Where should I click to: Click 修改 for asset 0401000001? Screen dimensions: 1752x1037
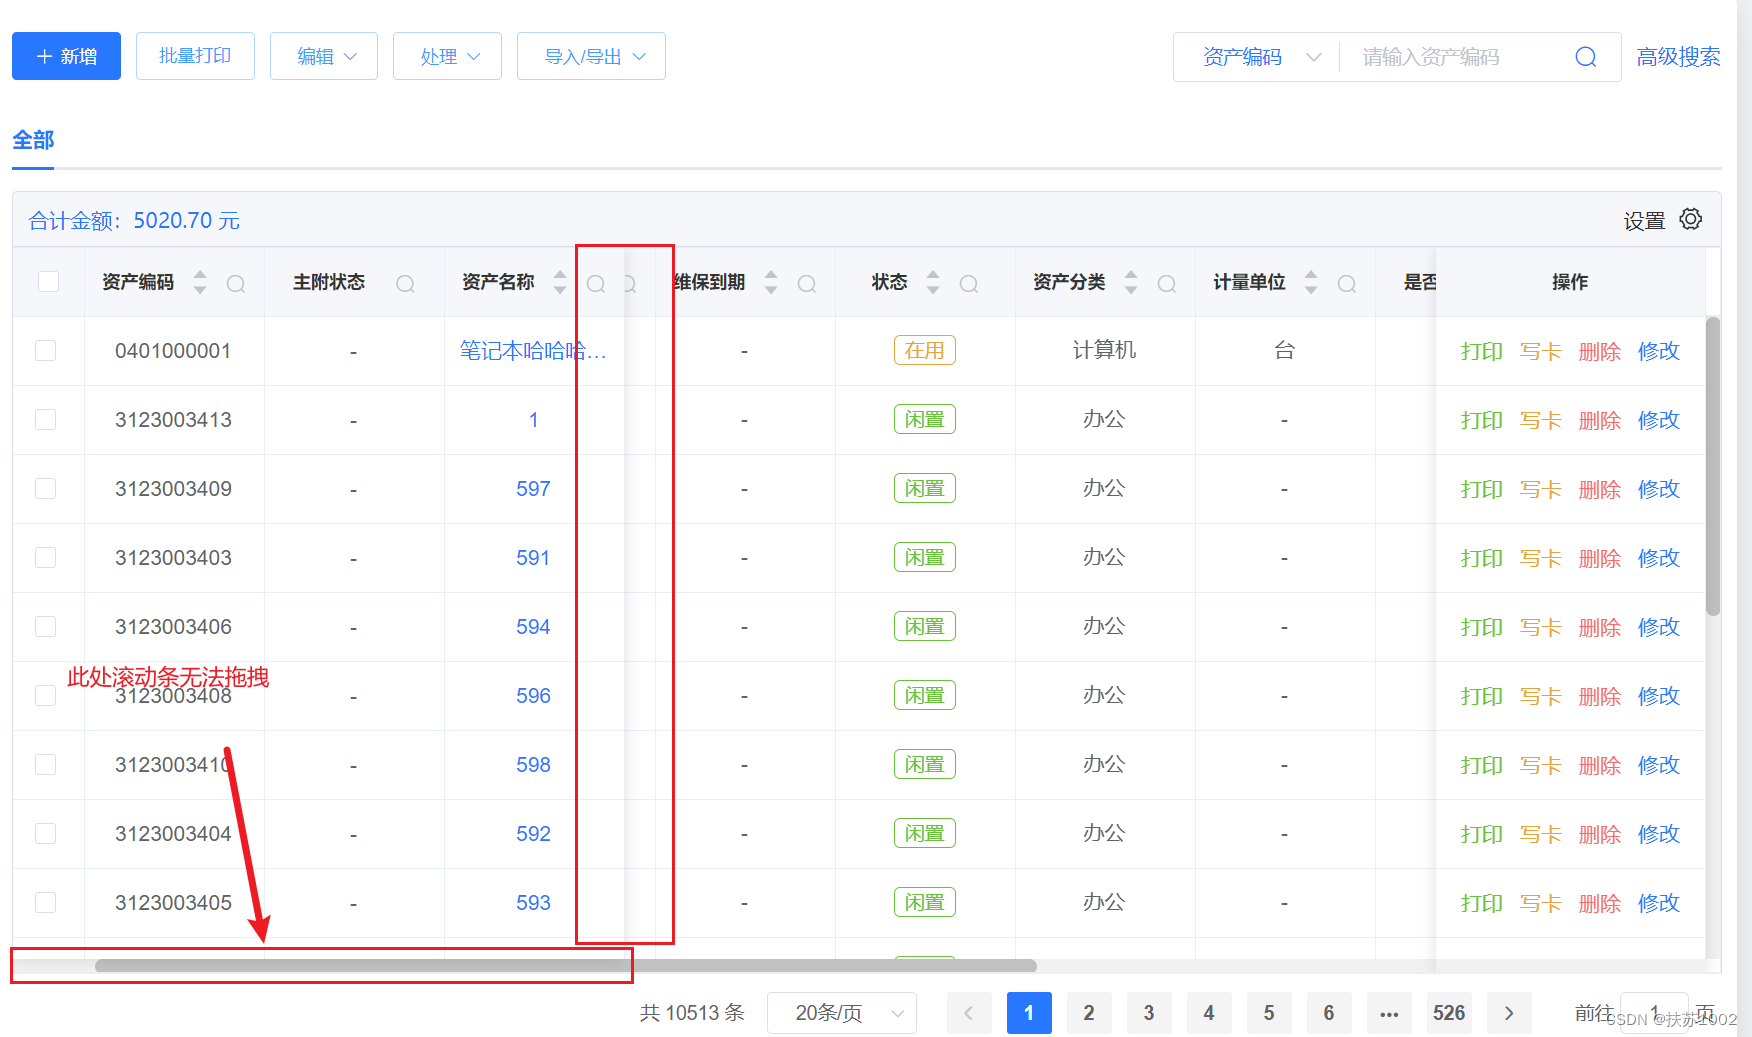pos(1658,351)
